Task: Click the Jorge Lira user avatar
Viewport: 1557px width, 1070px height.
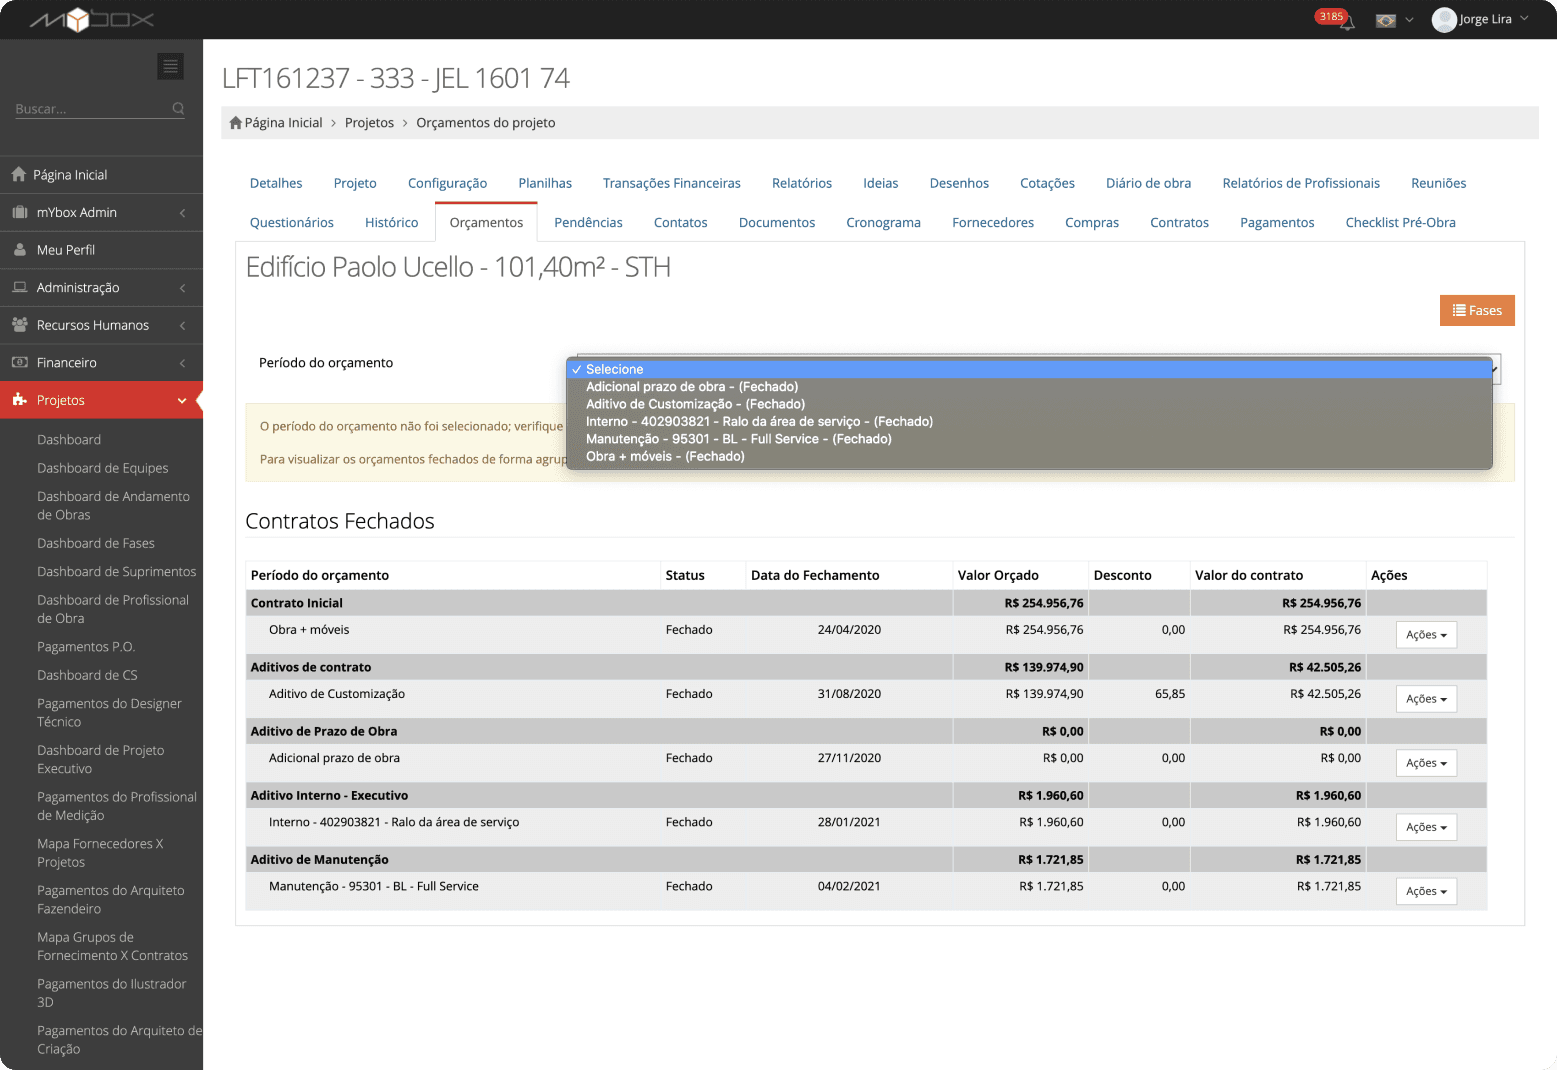Action: (x=1444, y=20)
